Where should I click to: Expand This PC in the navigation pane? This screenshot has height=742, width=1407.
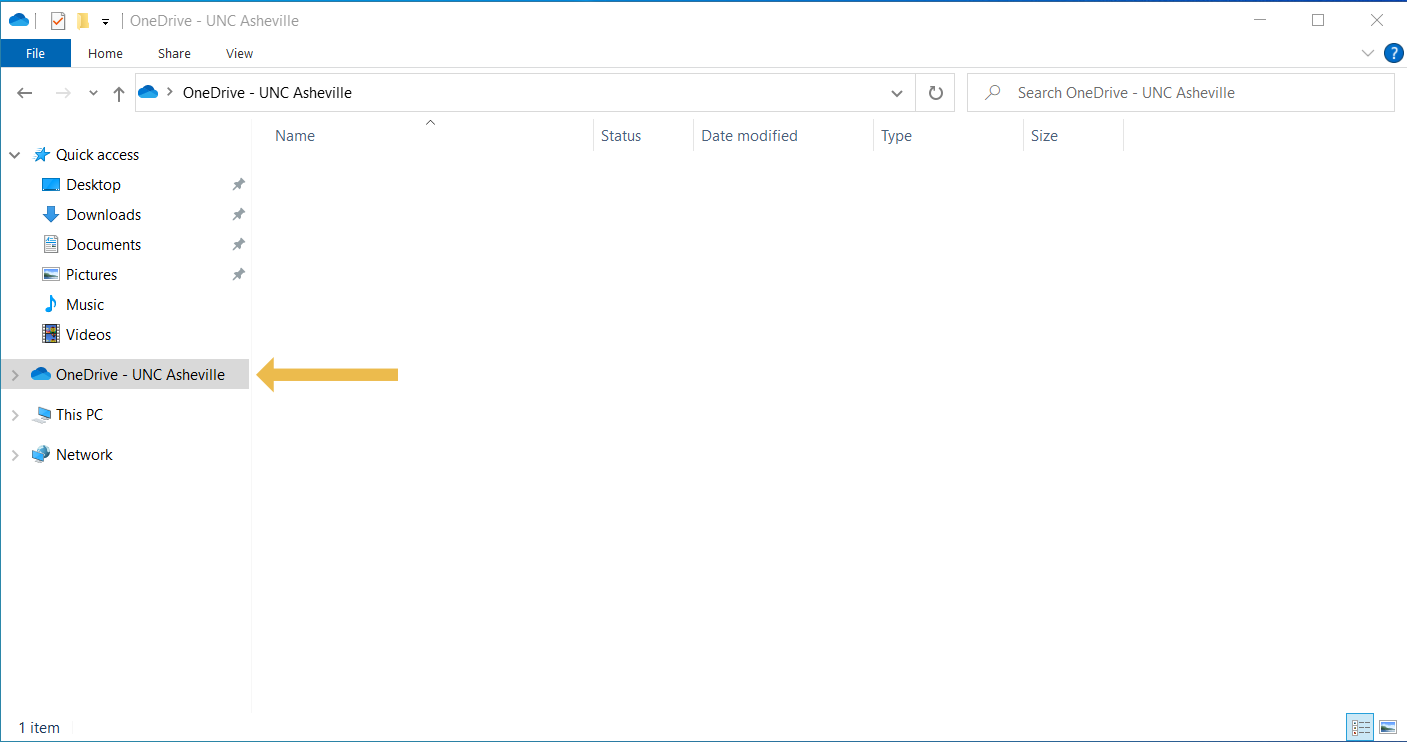[15, 414]
